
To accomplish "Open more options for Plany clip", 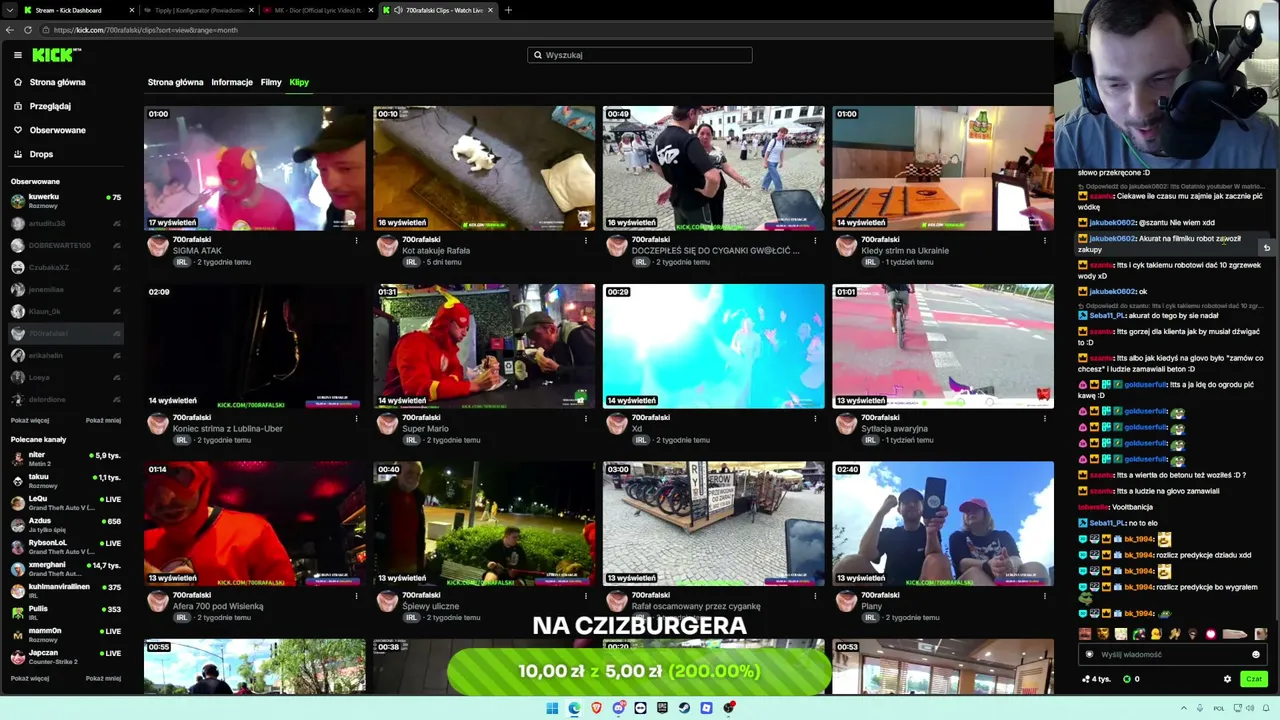I will click(1045, 596).
